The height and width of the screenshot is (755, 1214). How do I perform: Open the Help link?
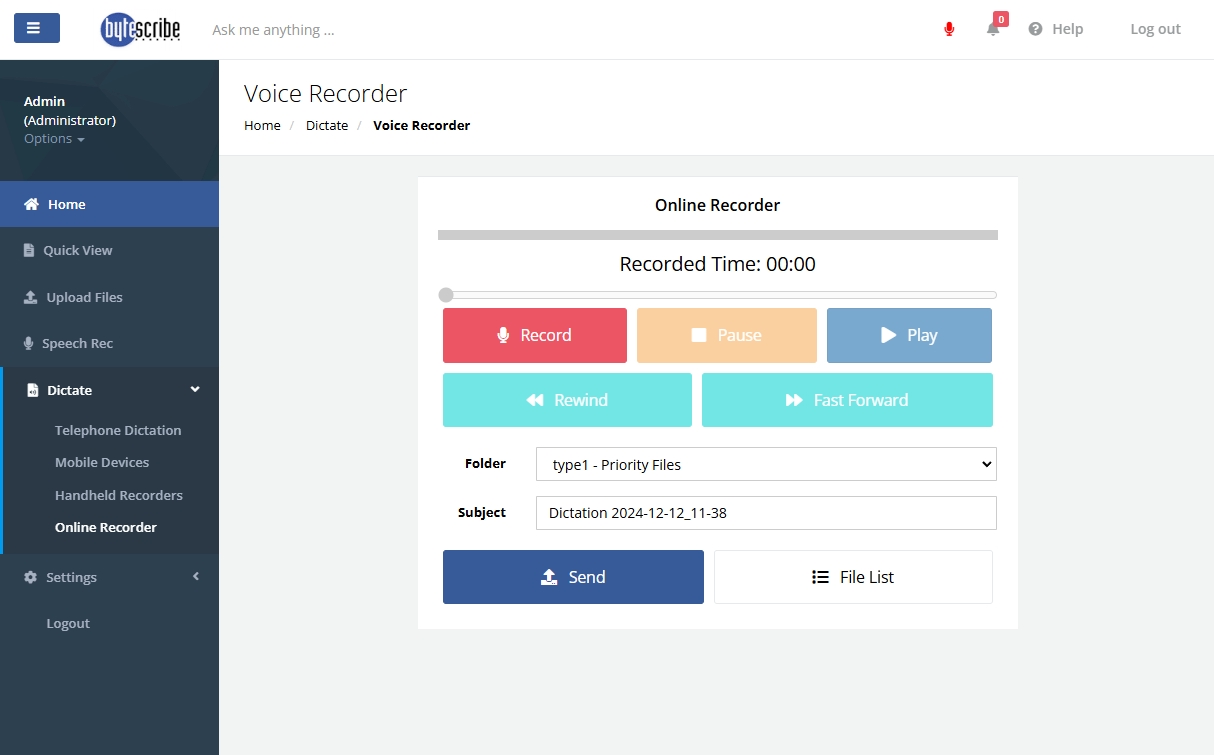point(1056,29)
